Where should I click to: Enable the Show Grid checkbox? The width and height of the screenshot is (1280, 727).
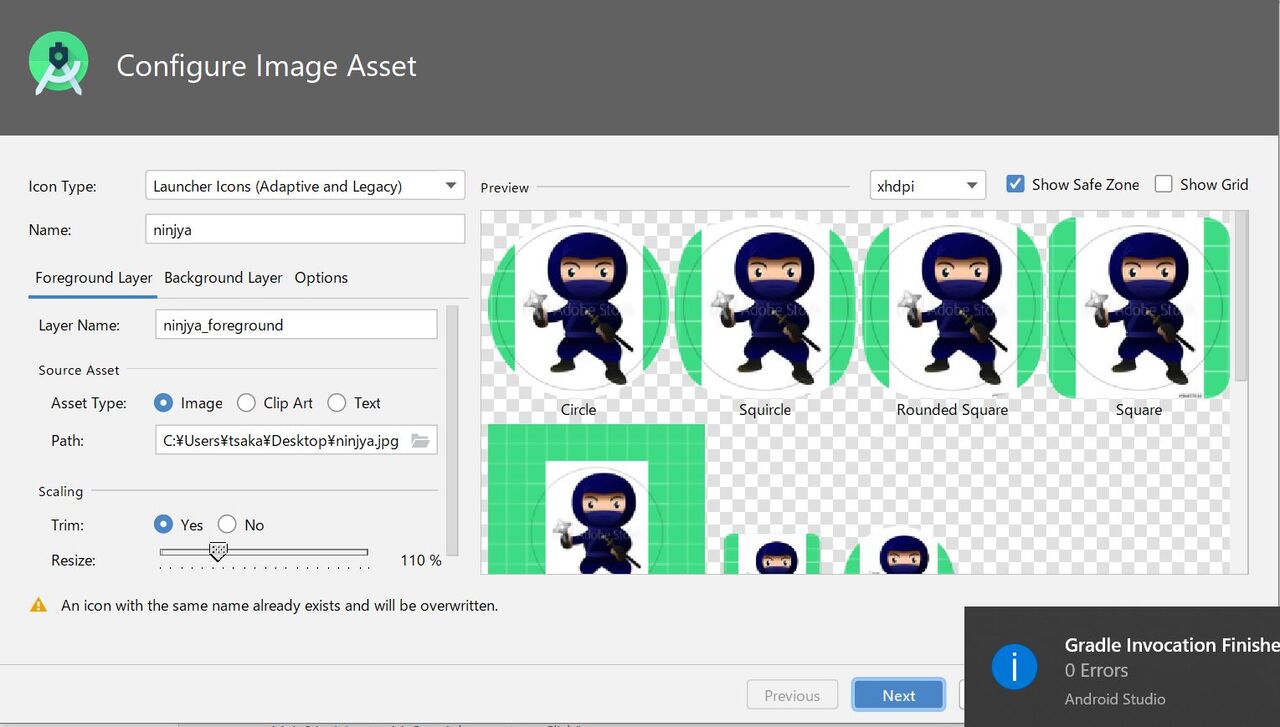(1163, 184)
